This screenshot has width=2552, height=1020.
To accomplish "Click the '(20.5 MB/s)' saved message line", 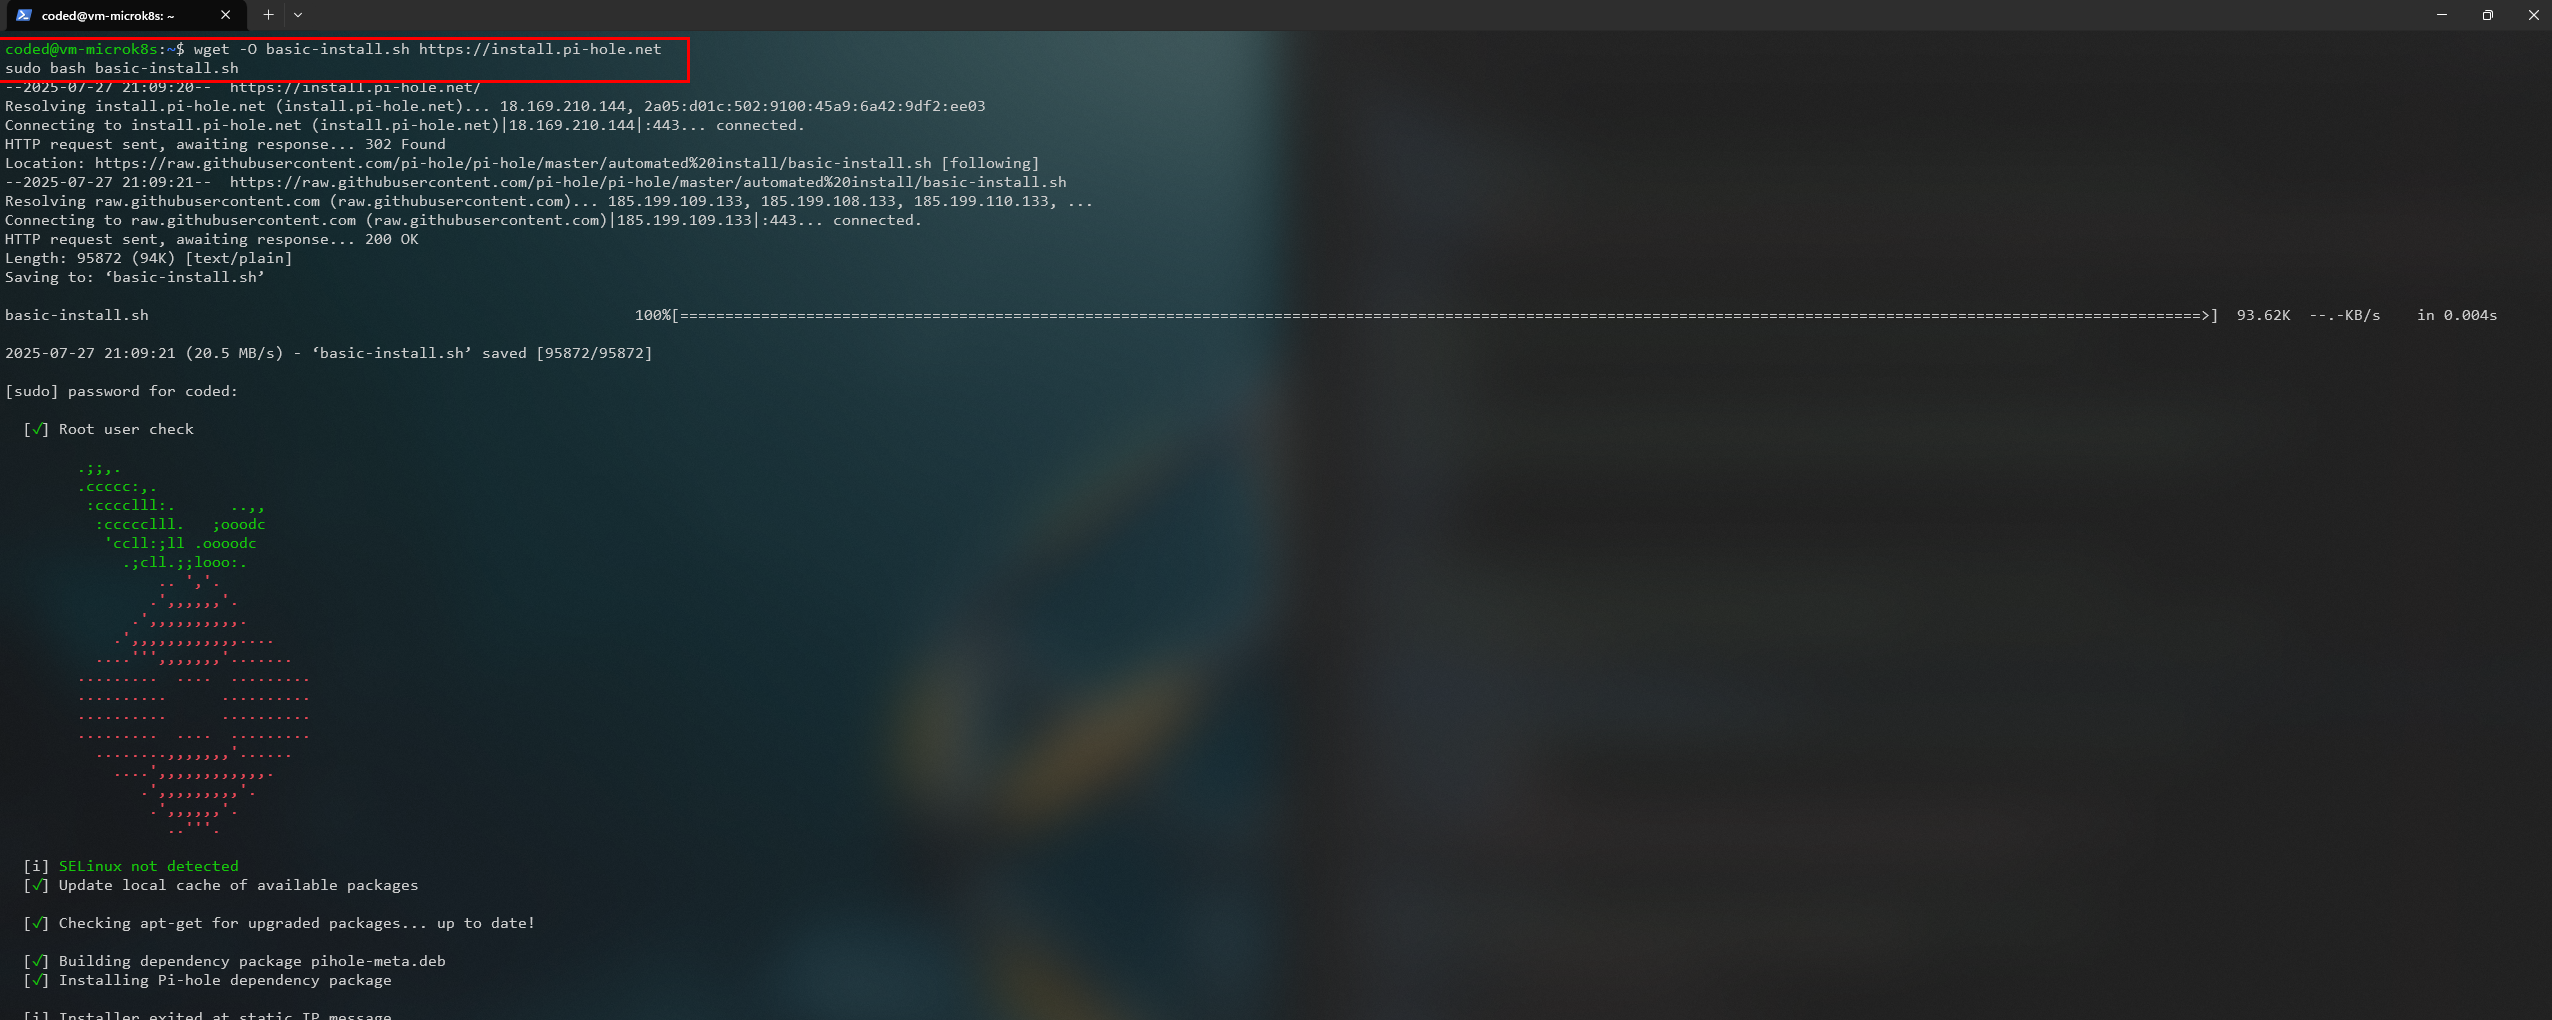I will tap(329, 353).
